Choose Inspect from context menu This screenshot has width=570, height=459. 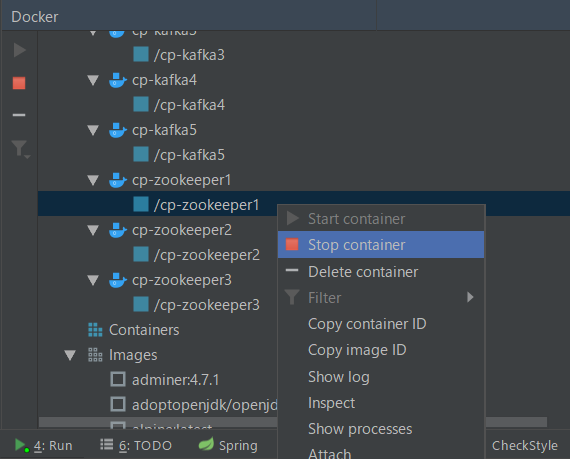[x=381, y=403]
